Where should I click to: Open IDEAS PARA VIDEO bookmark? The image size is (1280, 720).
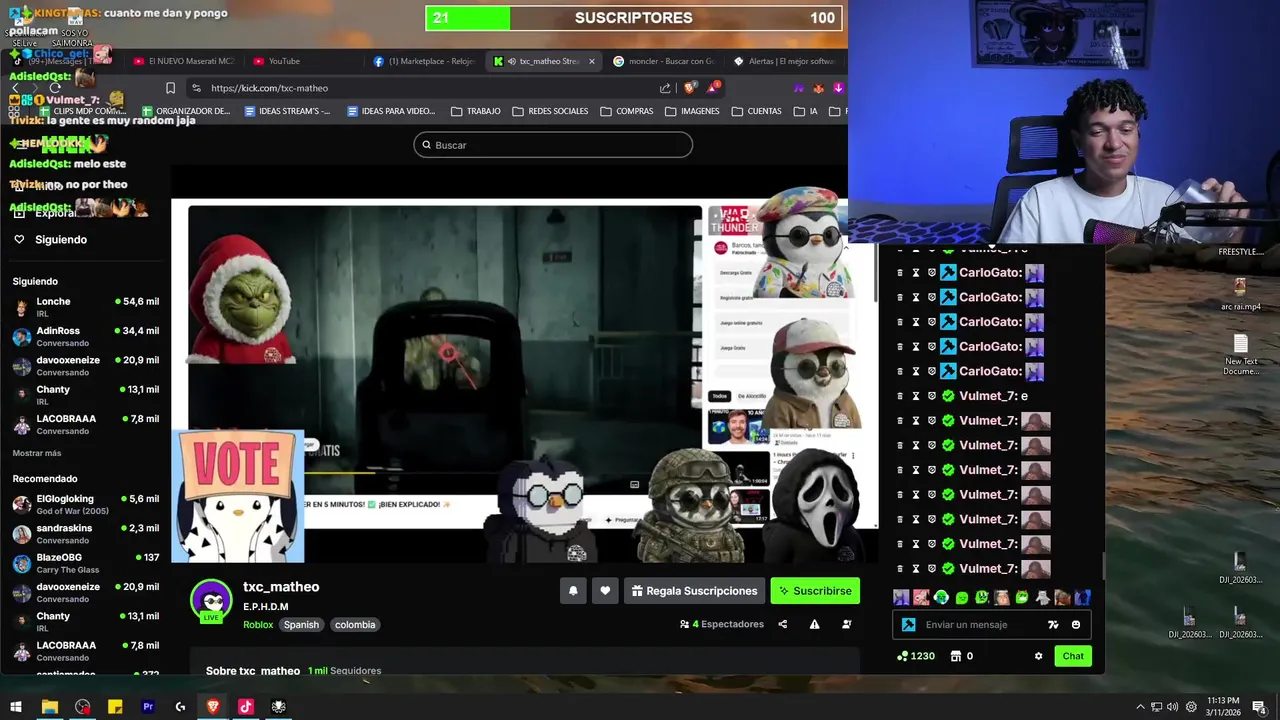tap(391, 111)
